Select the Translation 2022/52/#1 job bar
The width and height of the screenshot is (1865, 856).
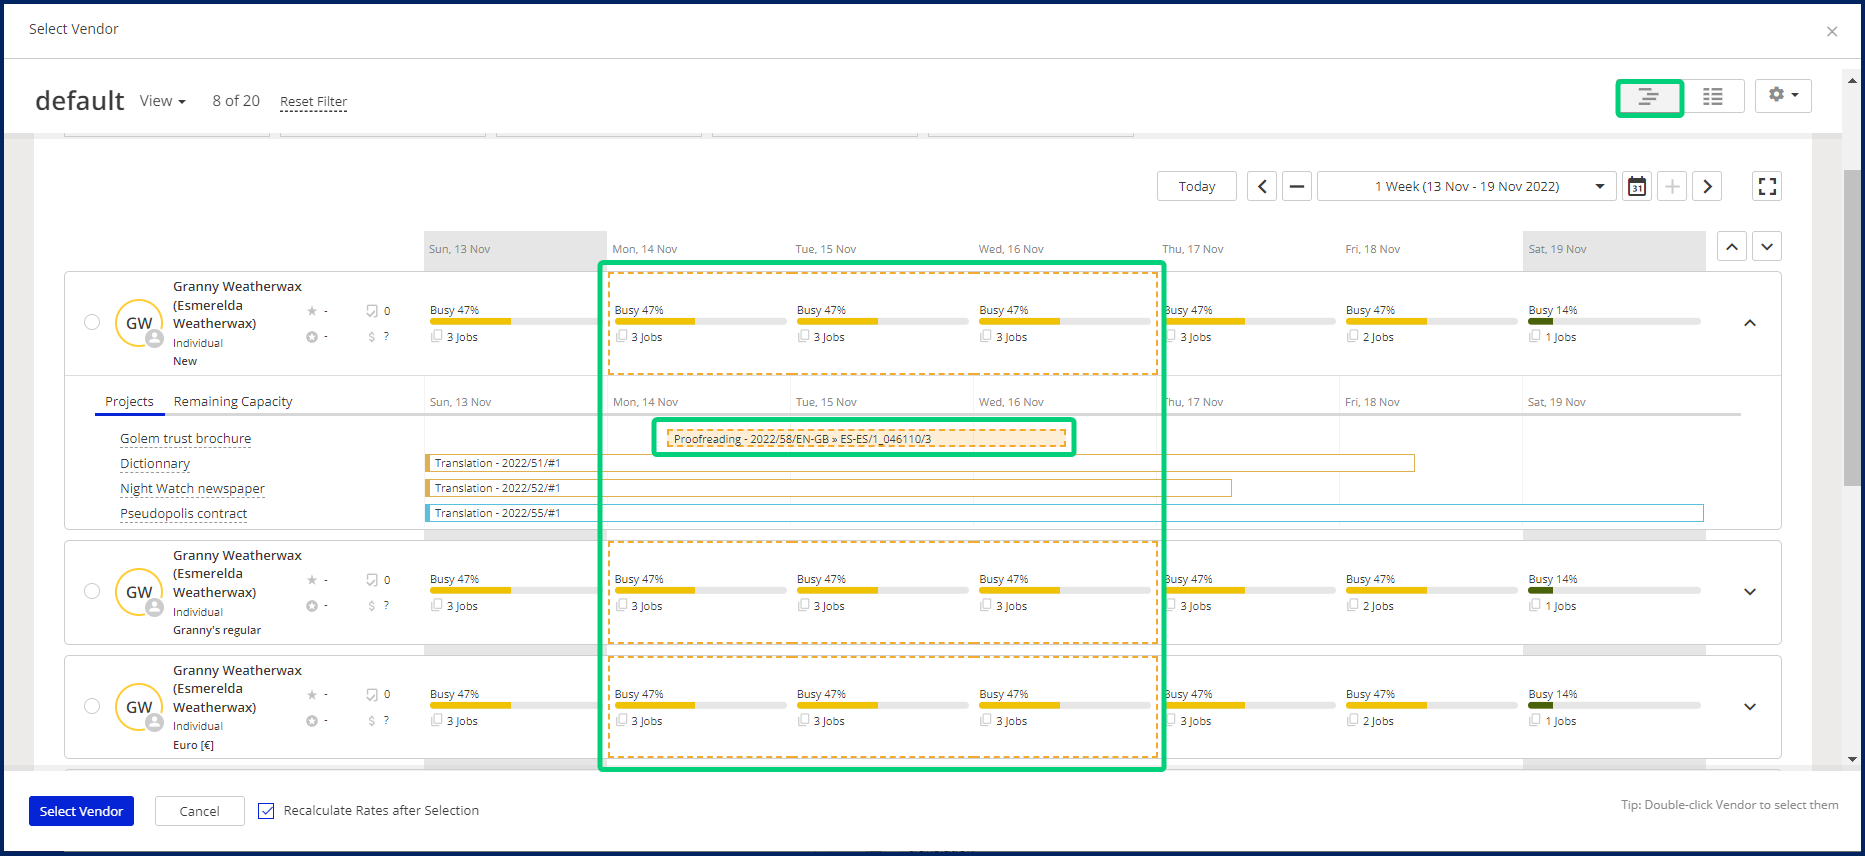coord(828,488)
